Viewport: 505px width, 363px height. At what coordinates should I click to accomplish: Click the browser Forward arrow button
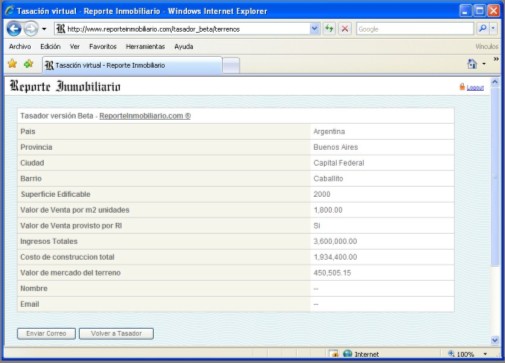pos(31,29)
